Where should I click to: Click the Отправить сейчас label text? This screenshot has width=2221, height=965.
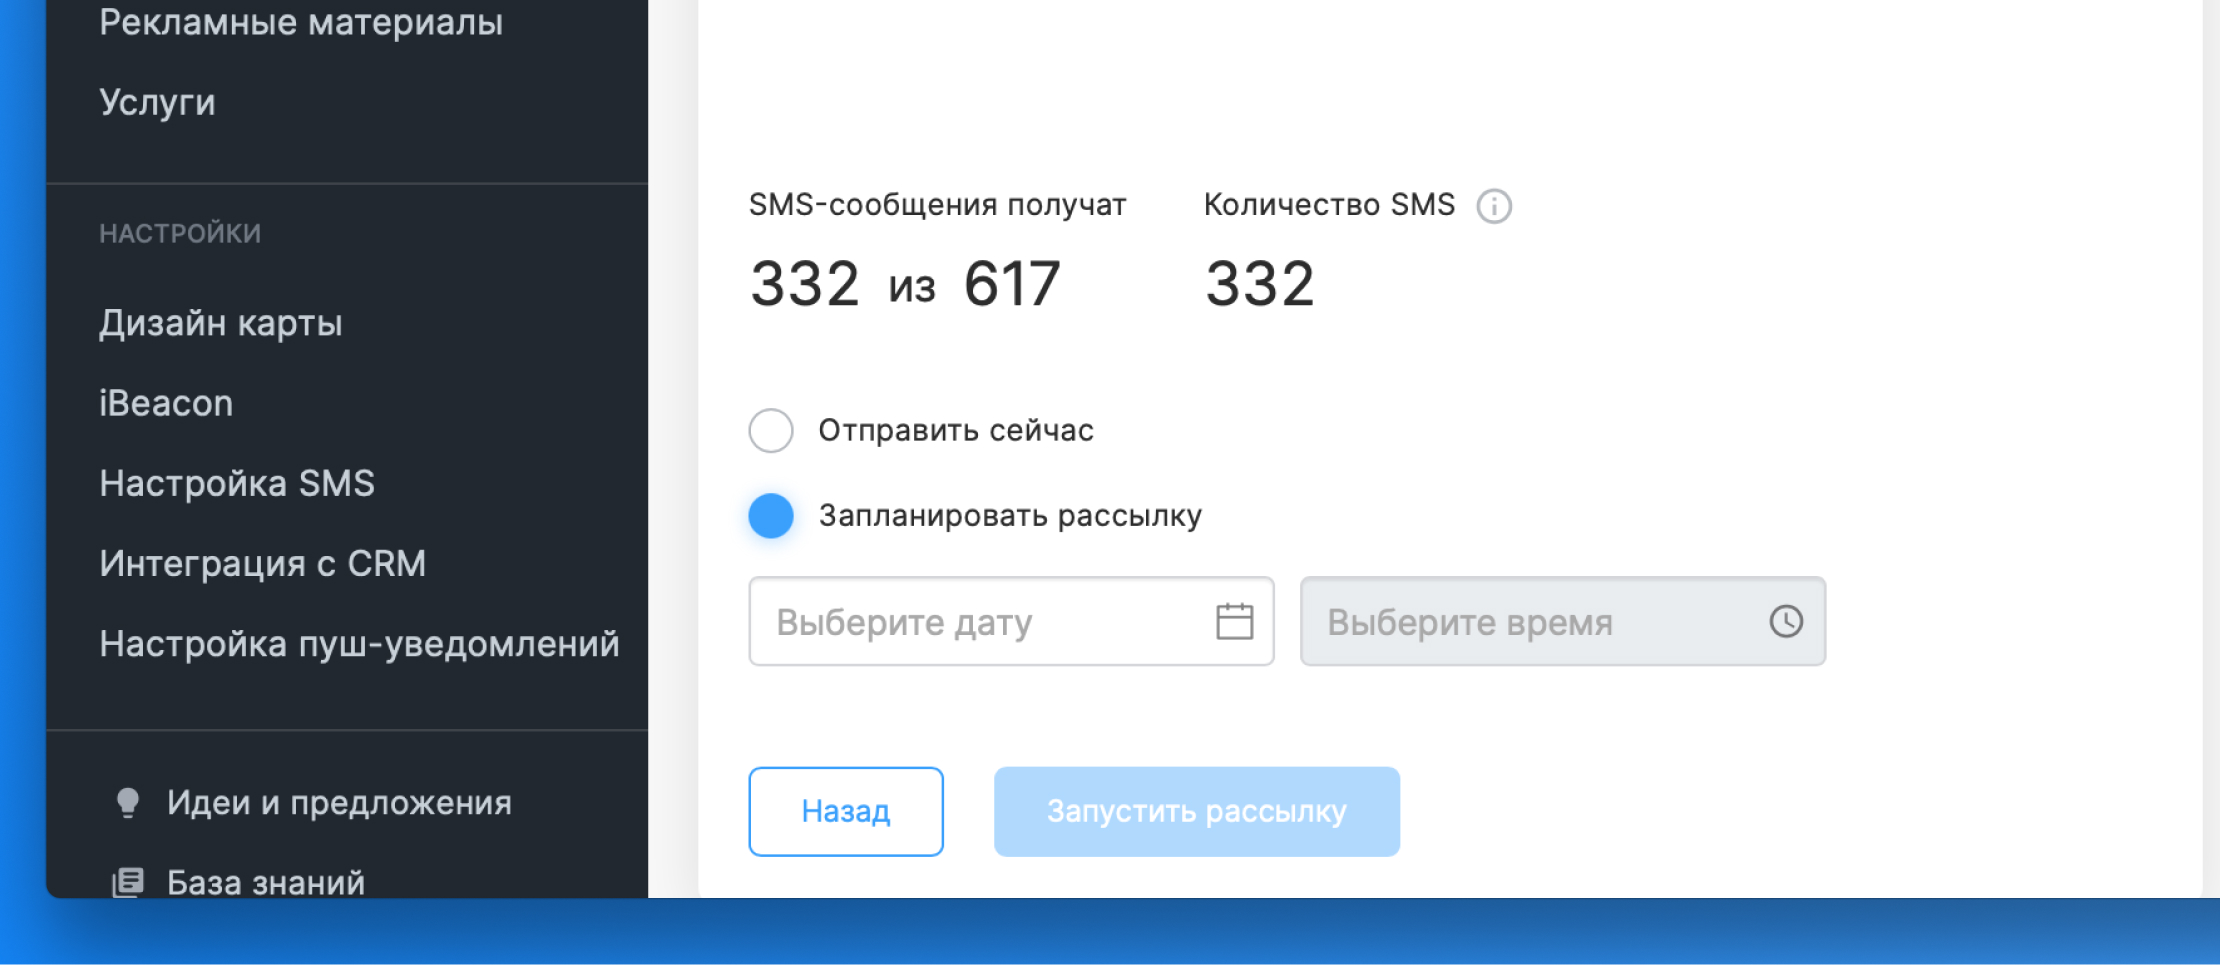tap(956, 430)
